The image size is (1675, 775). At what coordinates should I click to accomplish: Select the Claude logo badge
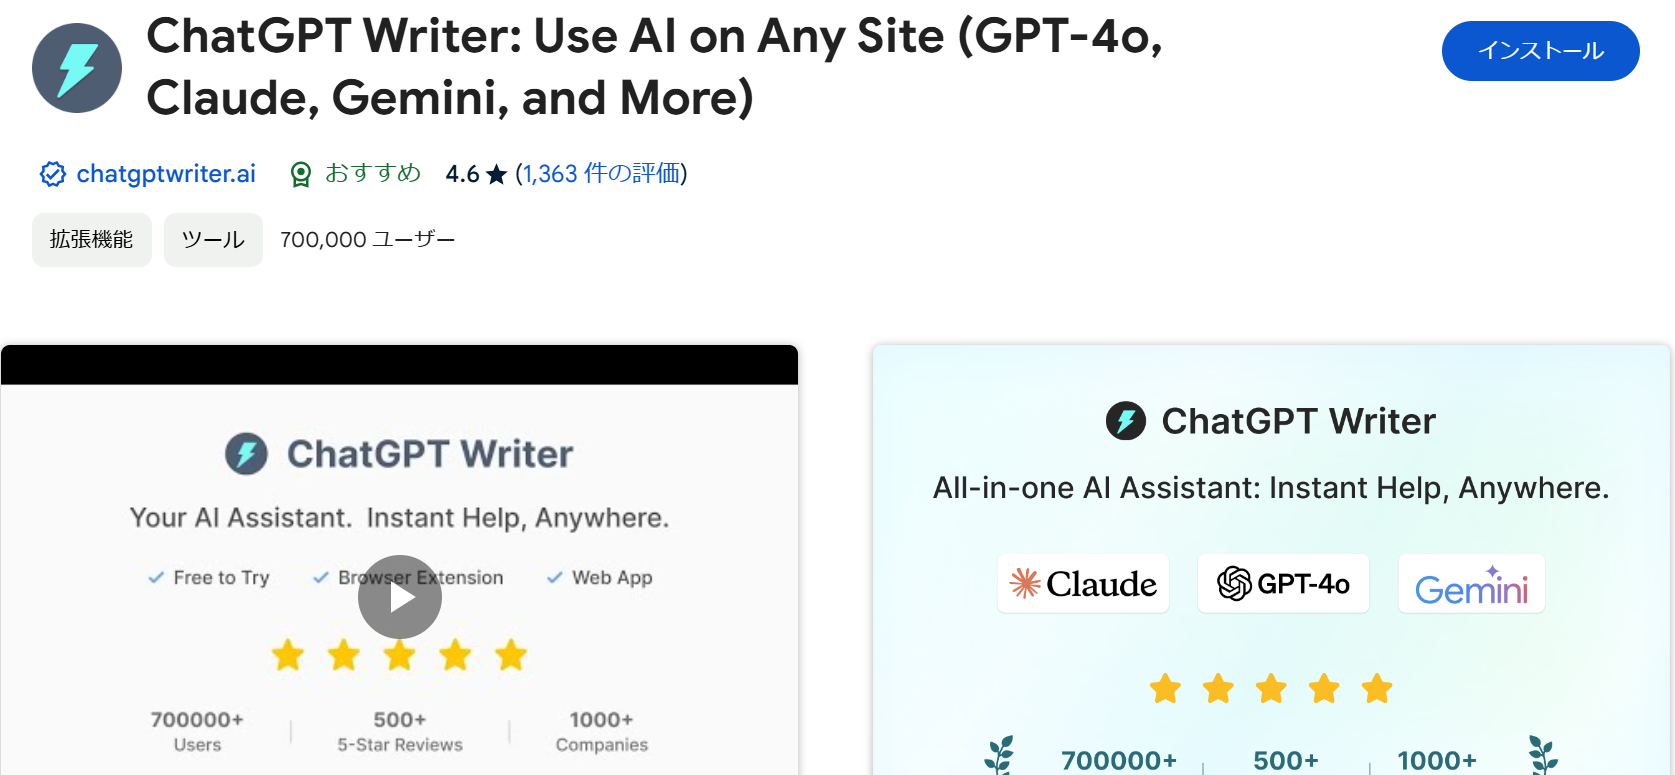[x=1082, y=583]
